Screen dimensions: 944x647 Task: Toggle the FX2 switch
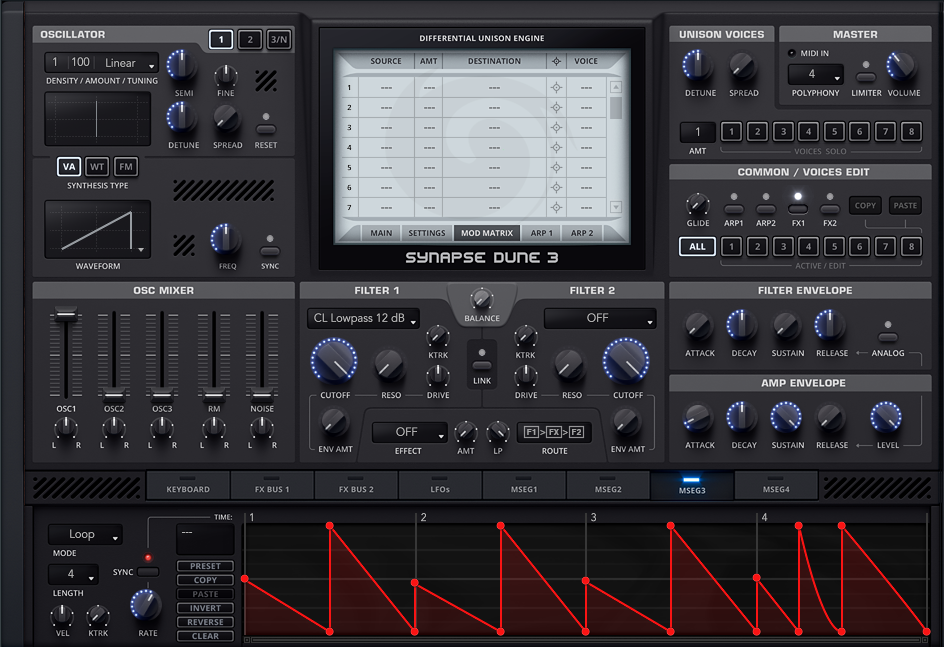(x=830, y=209)
